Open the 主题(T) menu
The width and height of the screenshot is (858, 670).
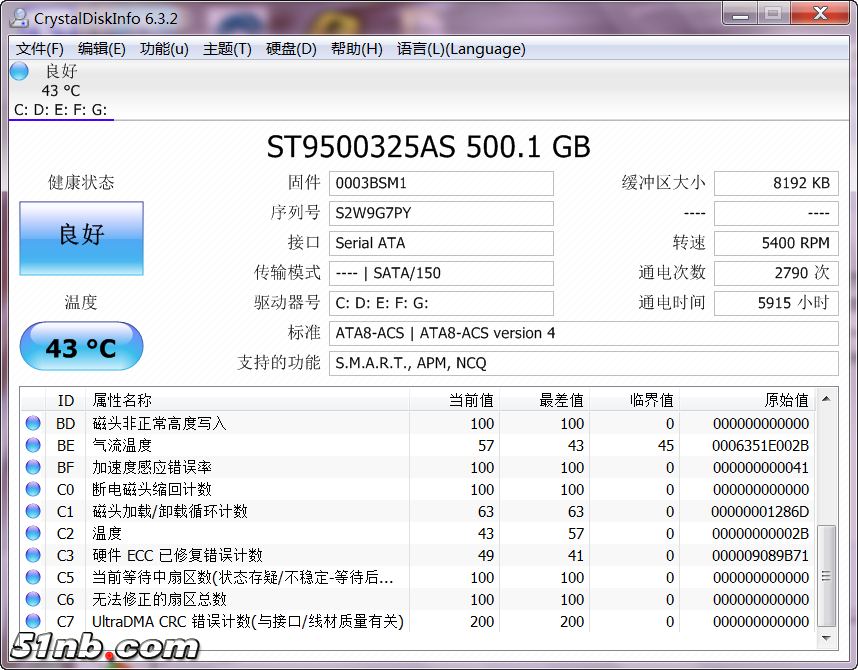click(227, 49)
